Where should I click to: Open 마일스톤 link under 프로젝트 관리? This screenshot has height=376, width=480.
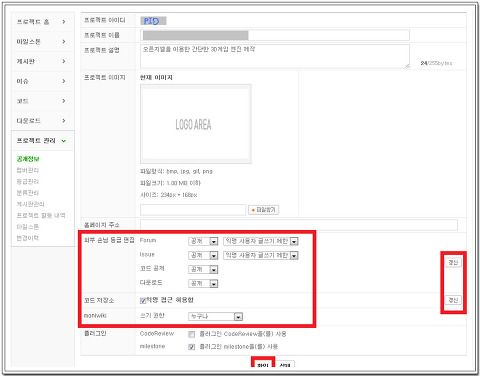click(x=28, y=227)
